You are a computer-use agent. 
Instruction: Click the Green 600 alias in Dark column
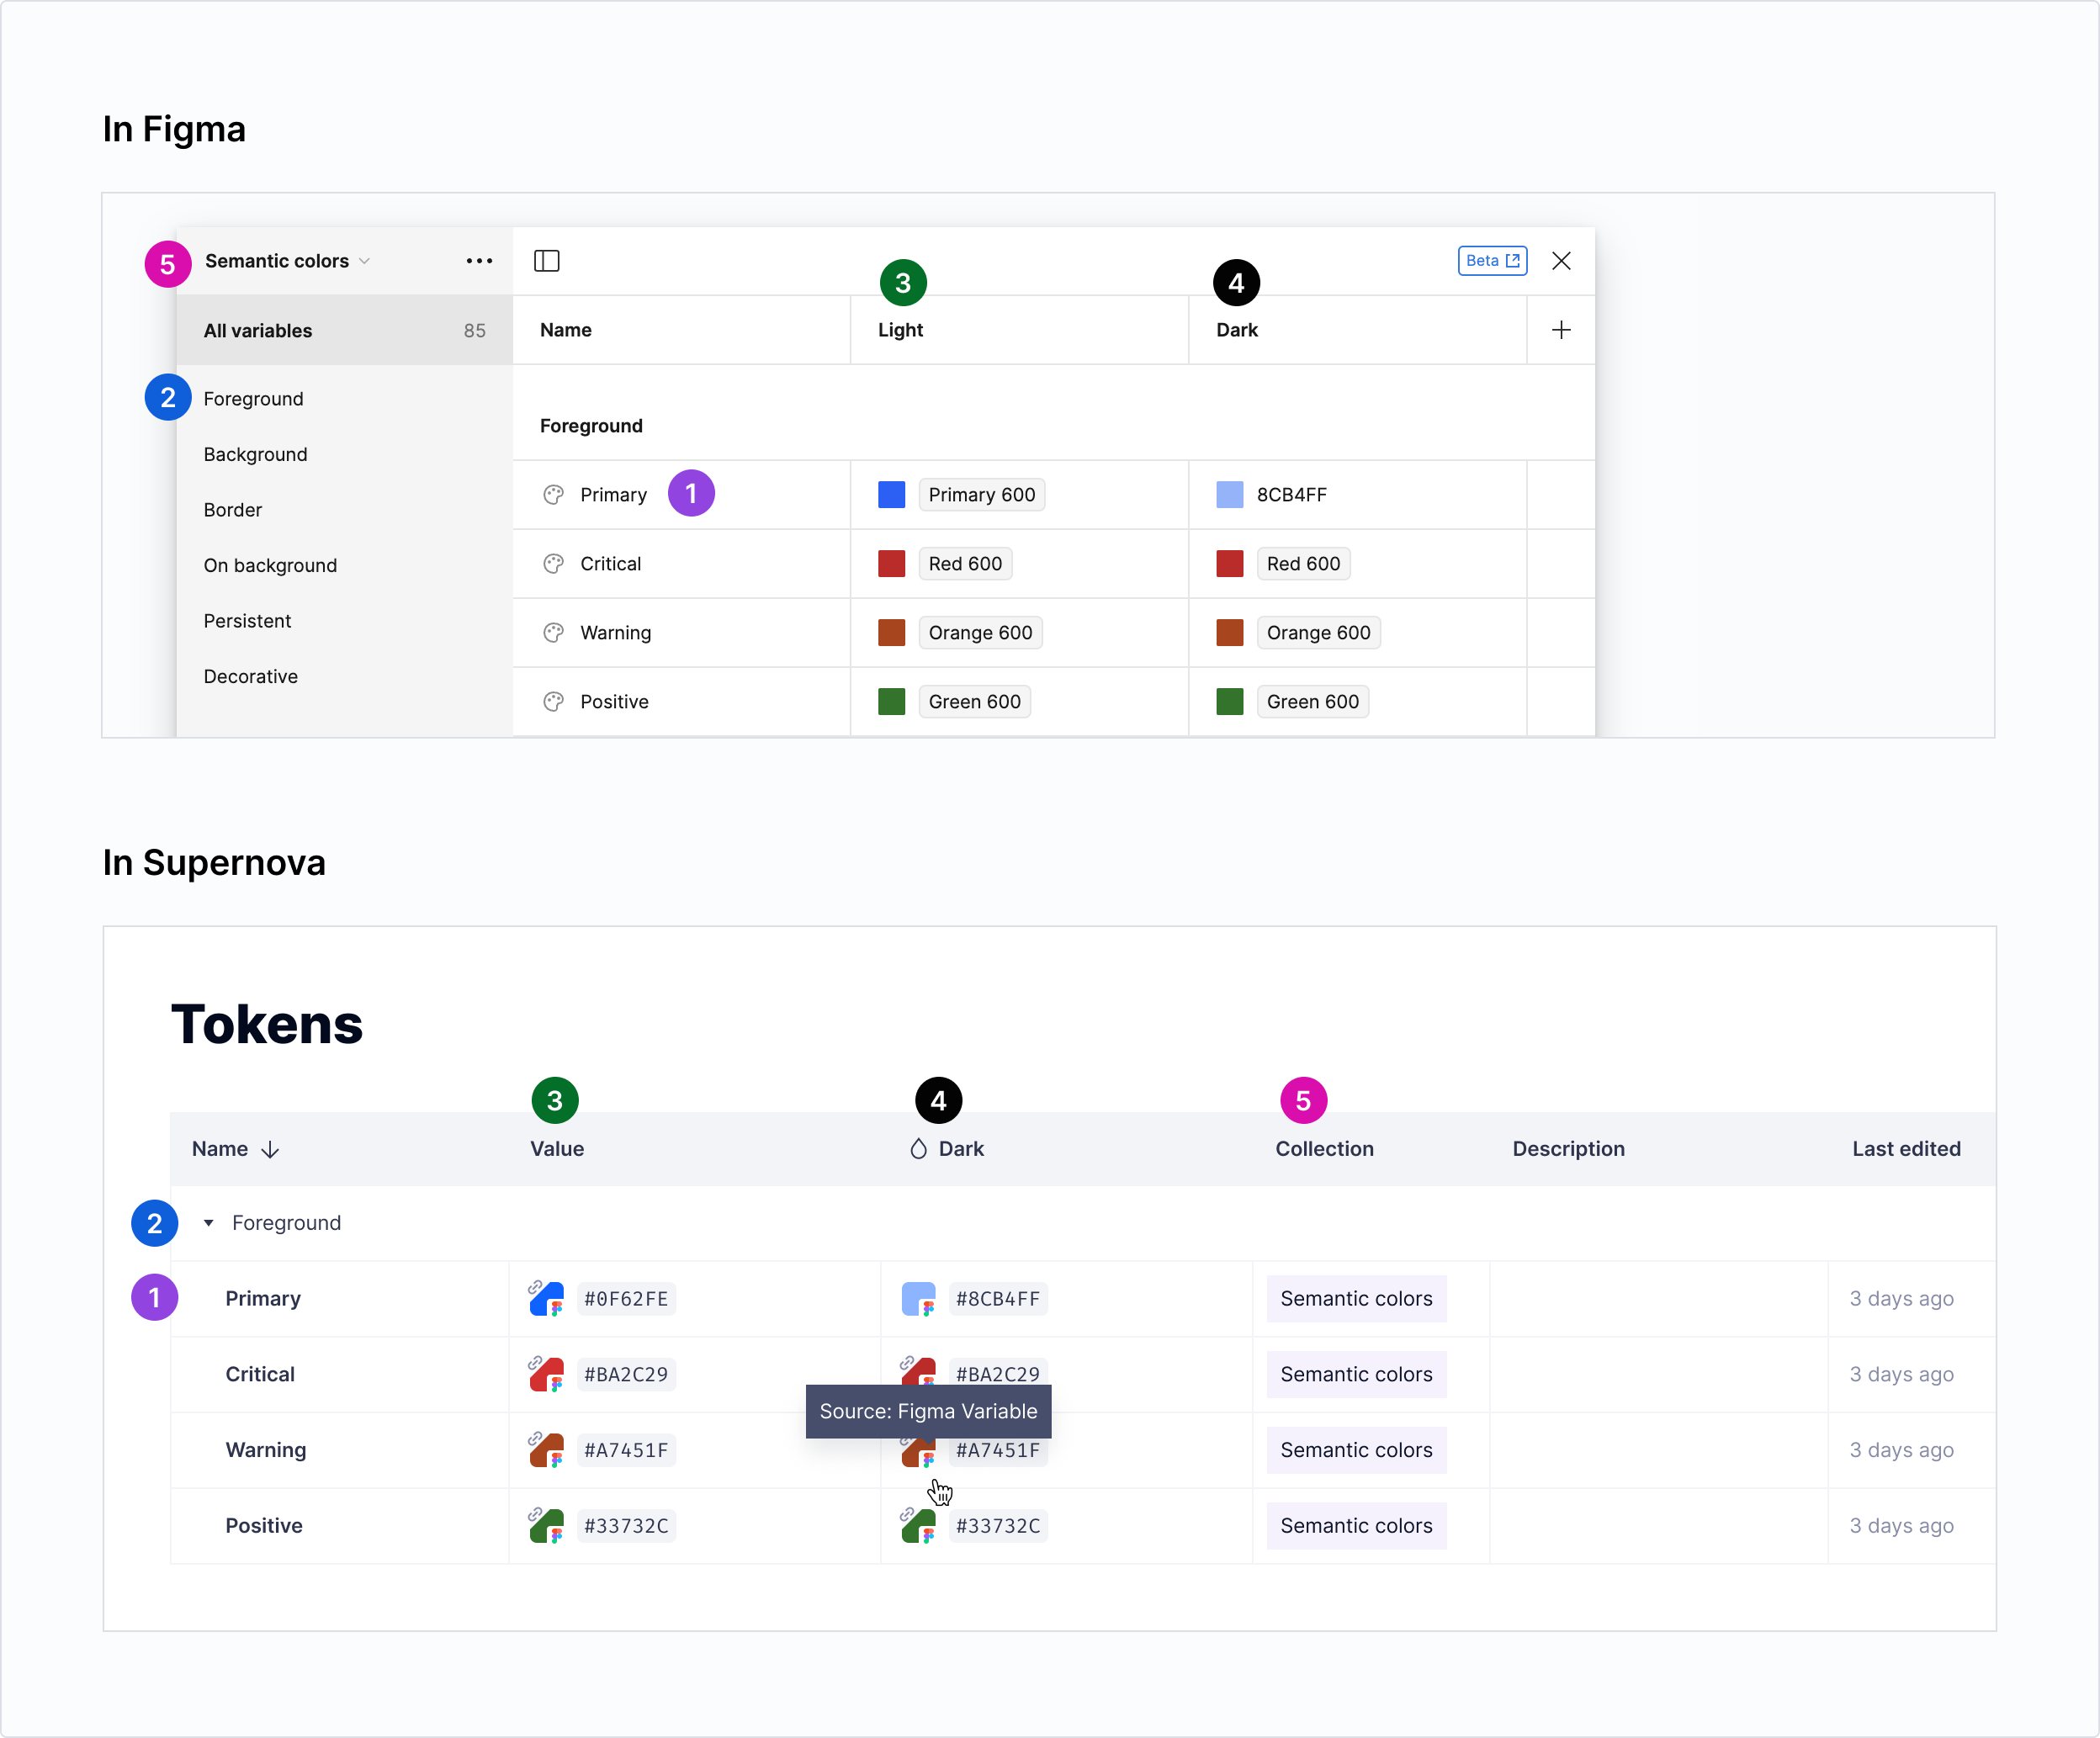(x=1312, y=702)
